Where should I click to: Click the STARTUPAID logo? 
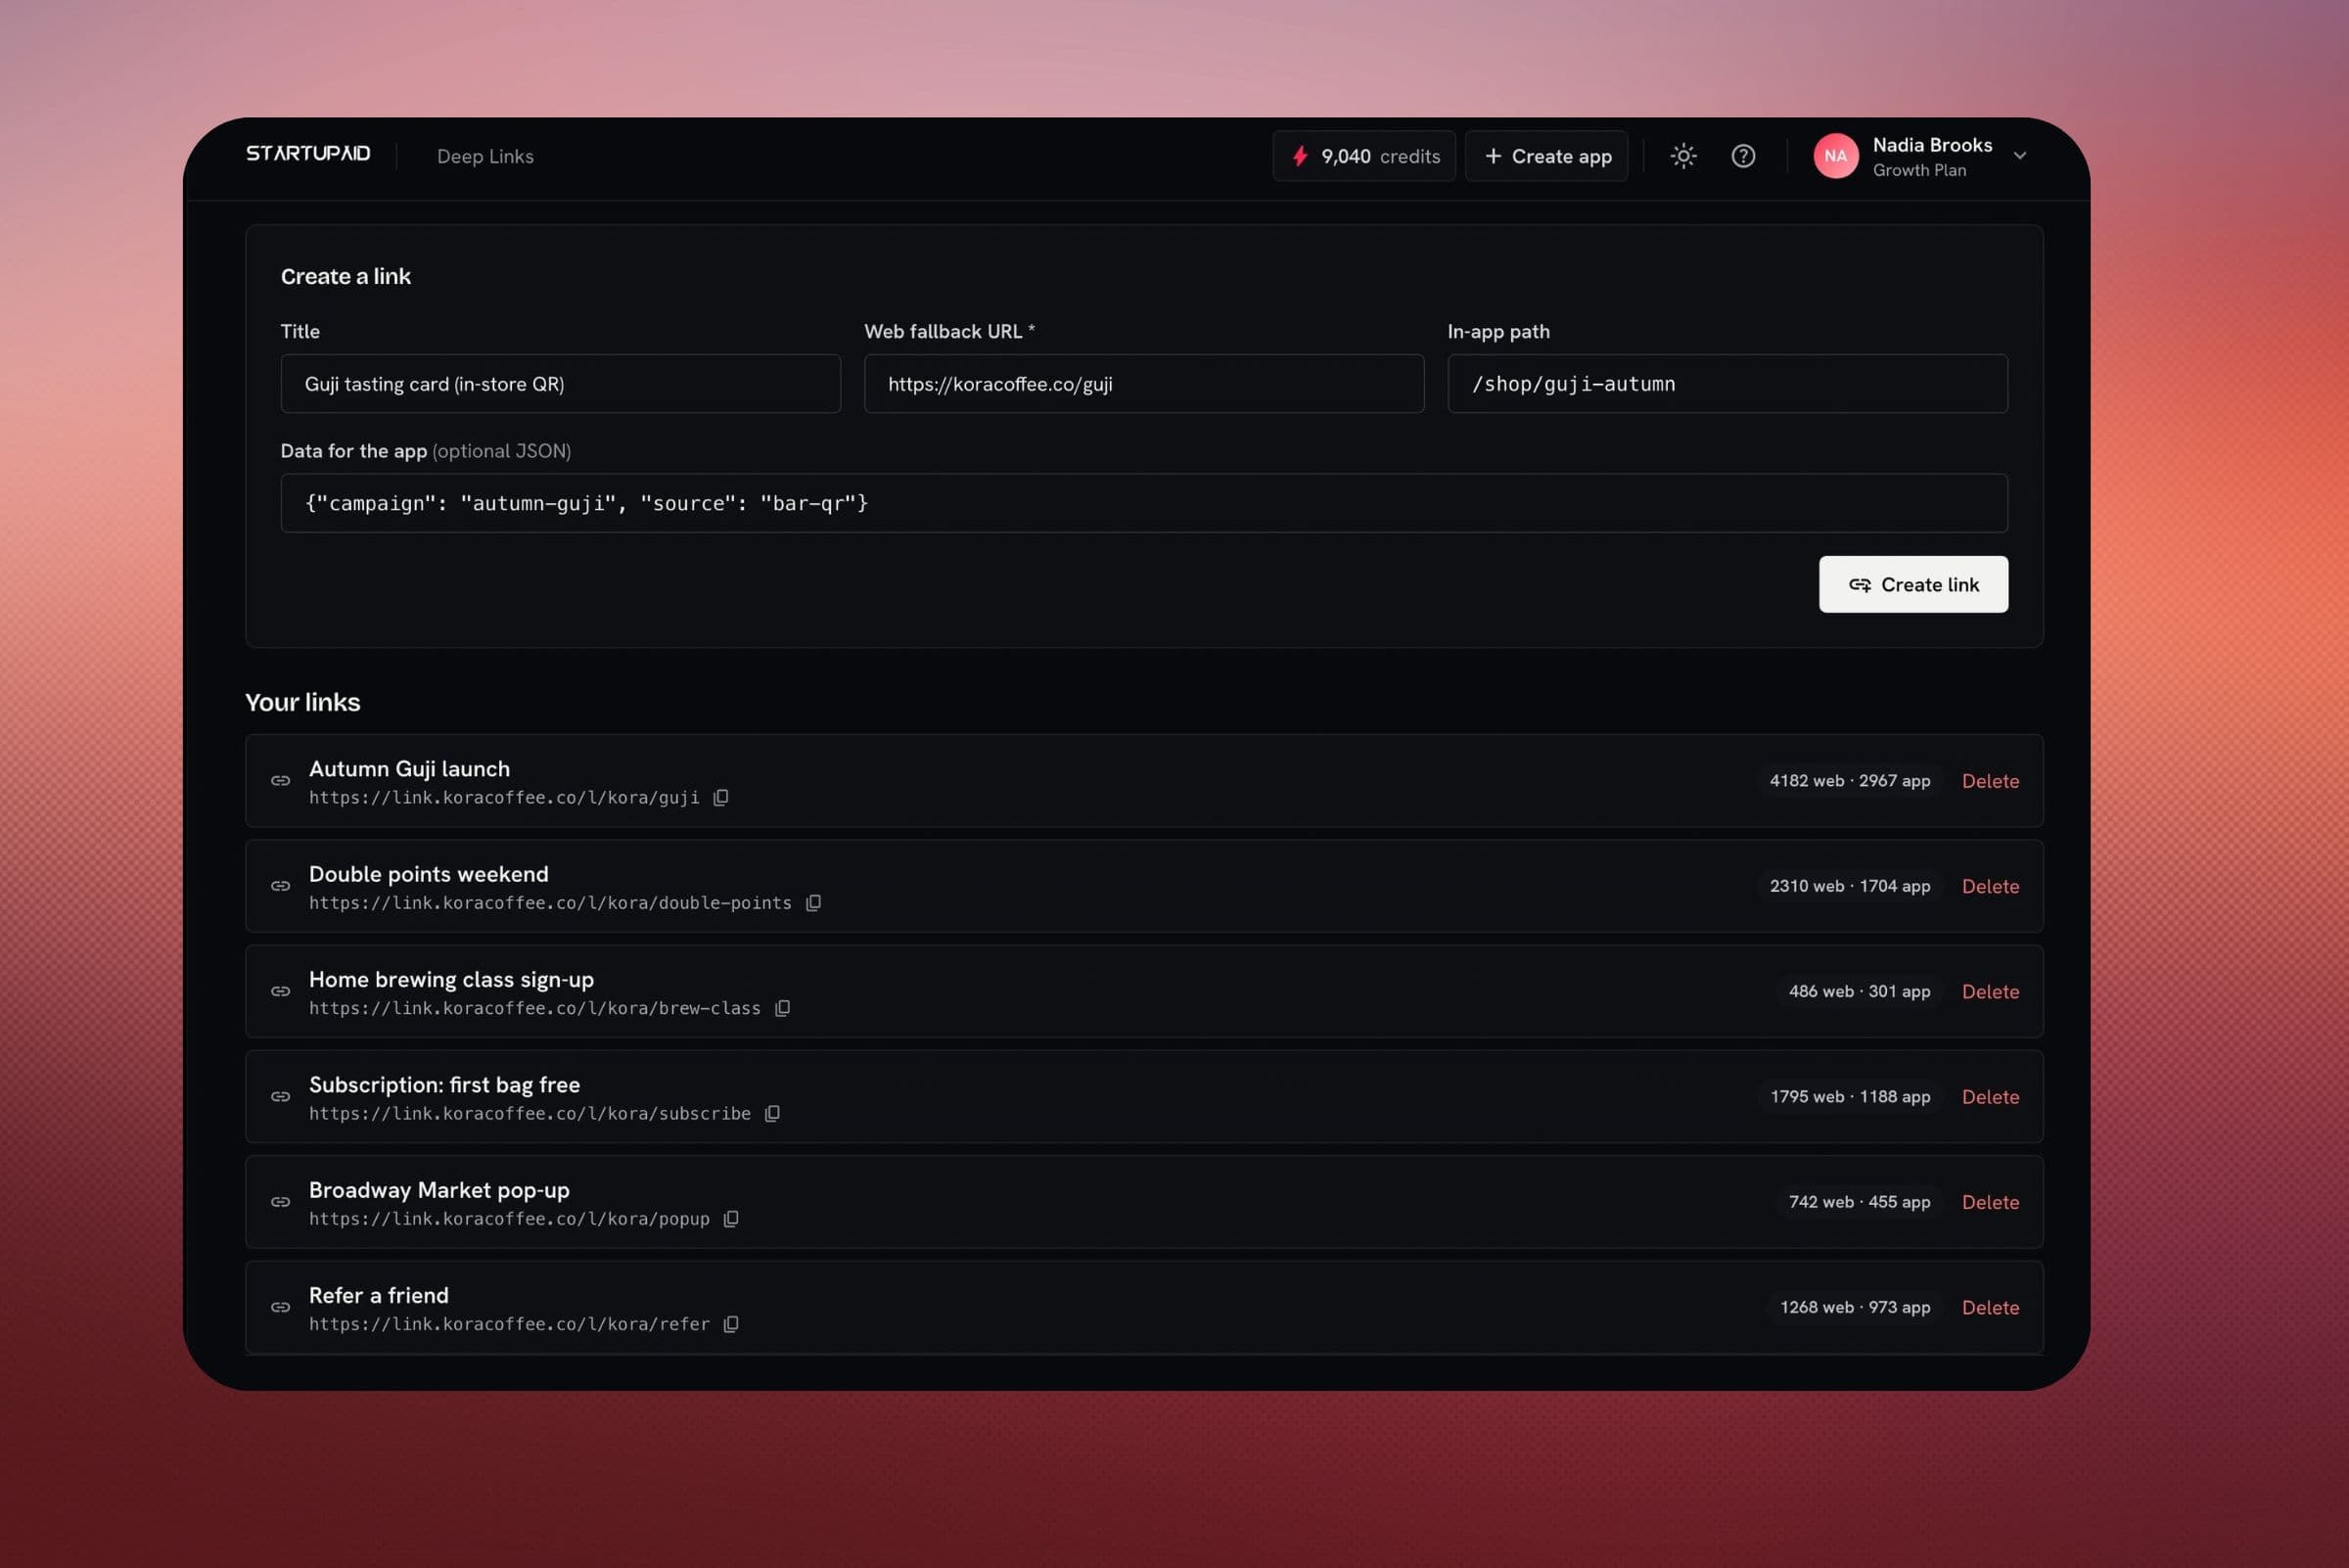(x=308, y=153)
